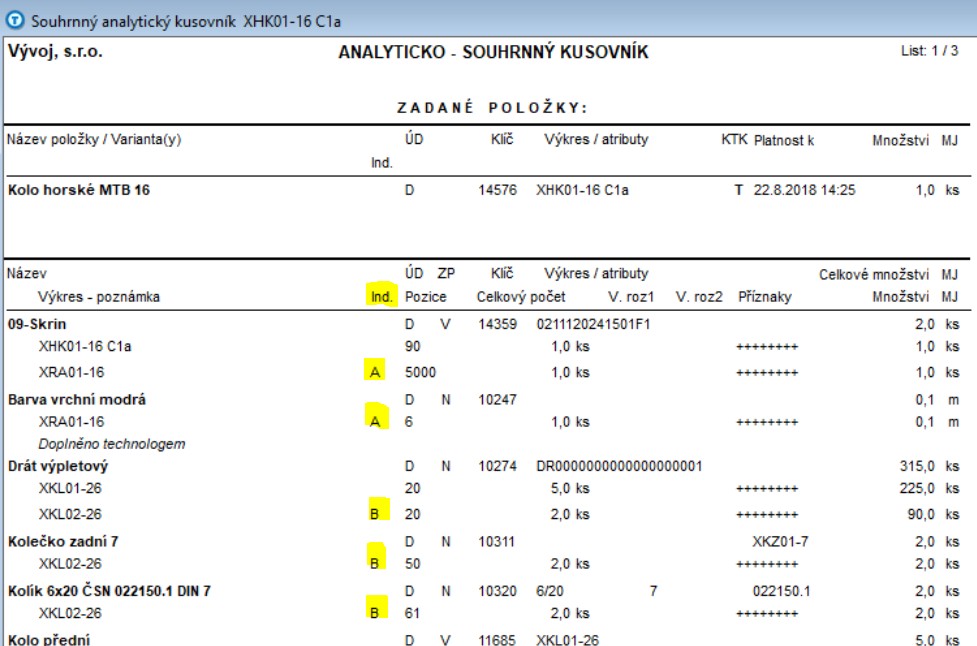Click the key value '10320'
Image resolution: width=977 pixels, height=646 pixels.
[497, 591]
